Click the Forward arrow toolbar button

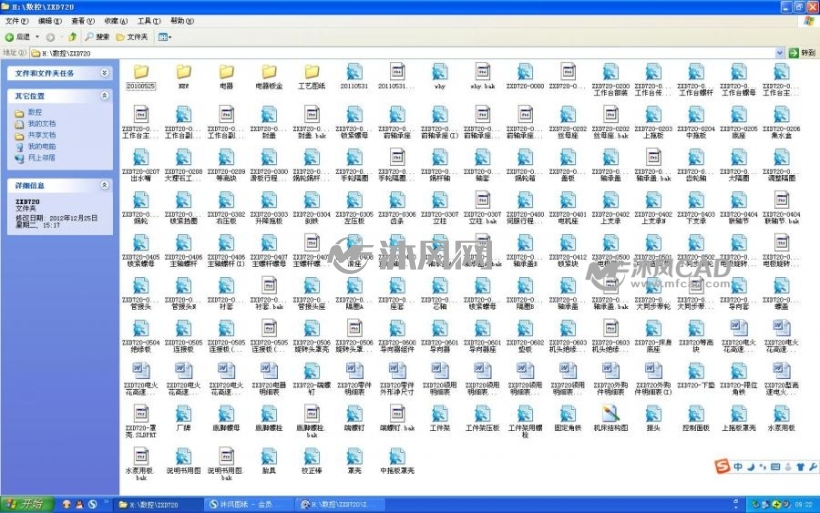click(x=50, y=37)
